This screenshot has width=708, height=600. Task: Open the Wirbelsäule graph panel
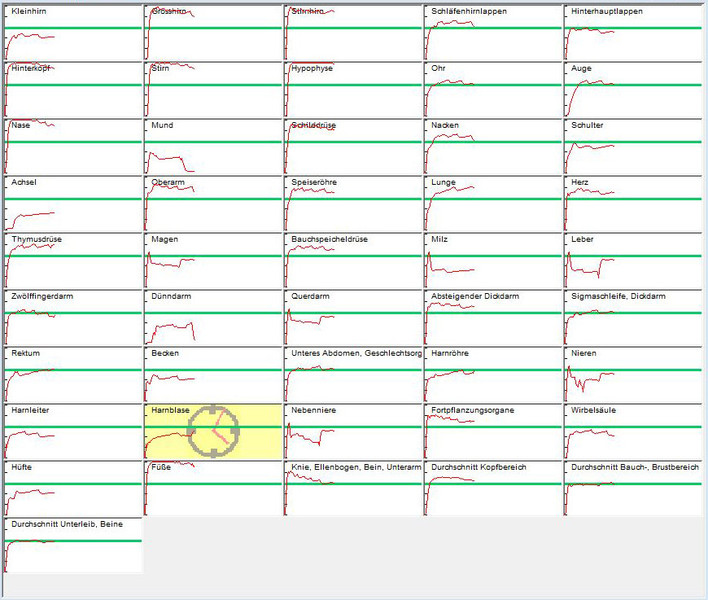[x=632, y=432]
